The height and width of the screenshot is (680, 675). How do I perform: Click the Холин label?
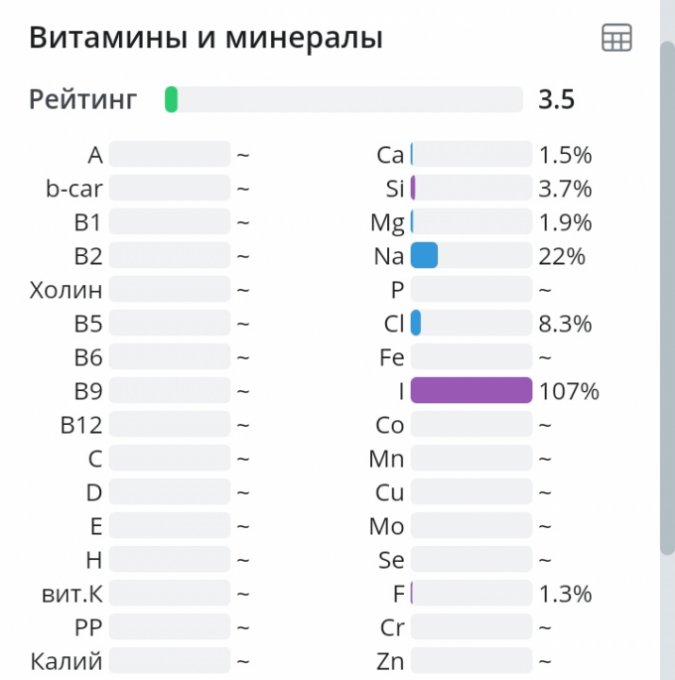66,290
